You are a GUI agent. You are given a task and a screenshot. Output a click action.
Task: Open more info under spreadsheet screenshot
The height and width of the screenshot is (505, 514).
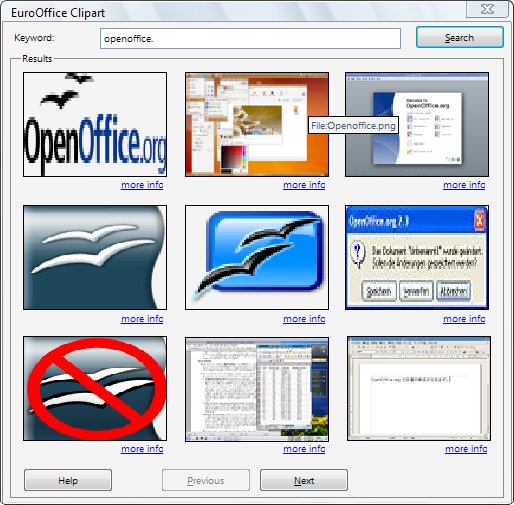304,449
